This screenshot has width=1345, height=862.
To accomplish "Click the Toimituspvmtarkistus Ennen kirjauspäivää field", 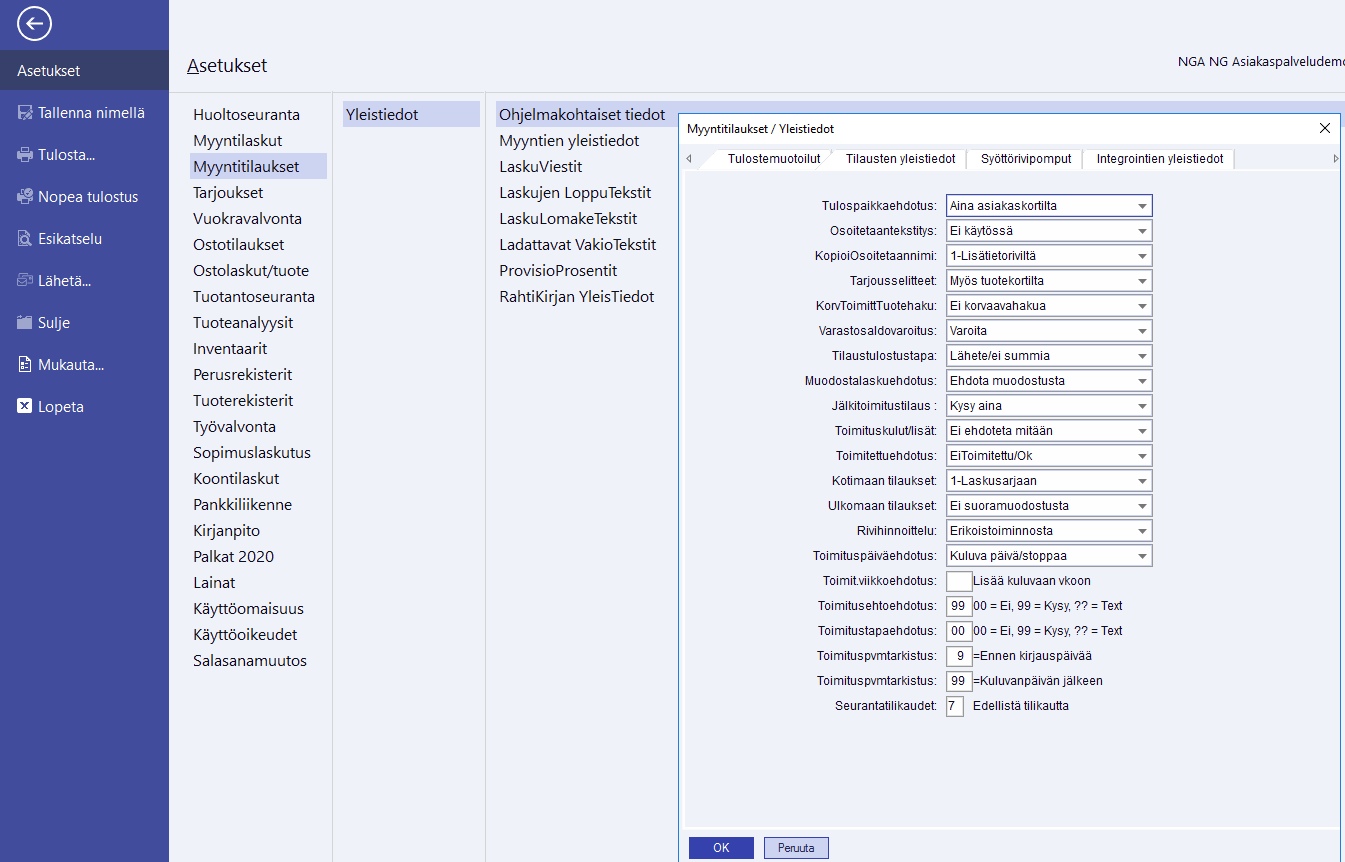I will click(958, 656).
